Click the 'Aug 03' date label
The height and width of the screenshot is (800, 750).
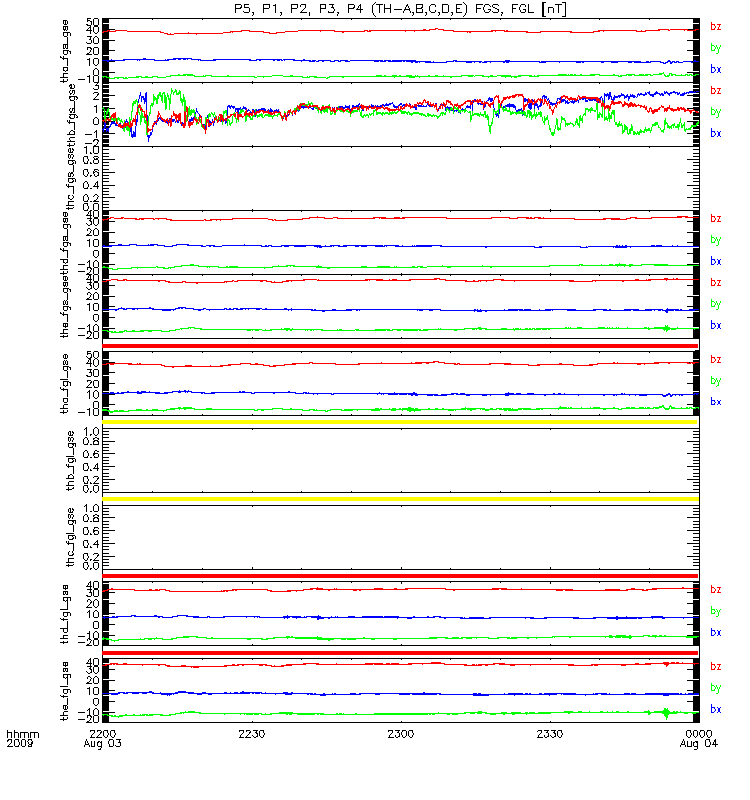click(103, 743)
